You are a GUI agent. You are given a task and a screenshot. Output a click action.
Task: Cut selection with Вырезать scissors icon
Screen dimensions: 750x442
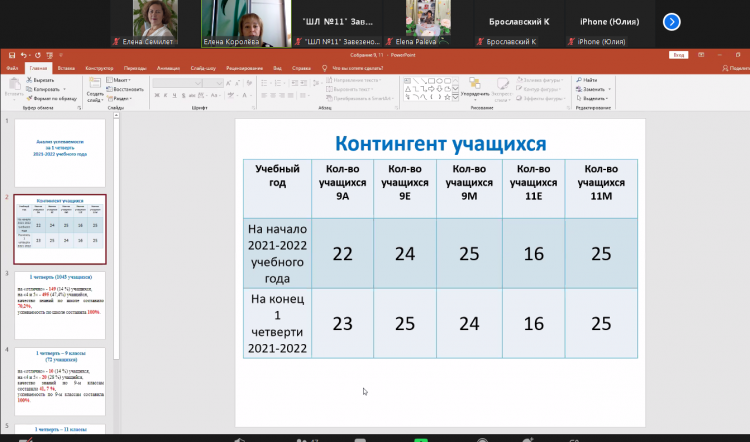click(x=40, y=80)
